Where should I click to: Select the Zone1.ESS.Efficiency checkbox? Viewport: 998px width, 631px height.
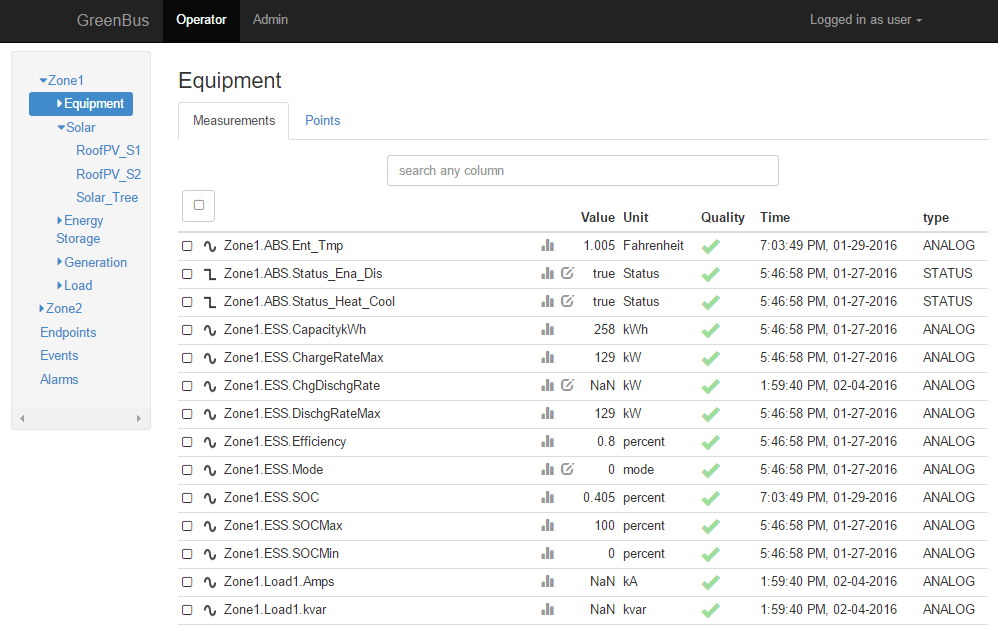pos(187,443)
